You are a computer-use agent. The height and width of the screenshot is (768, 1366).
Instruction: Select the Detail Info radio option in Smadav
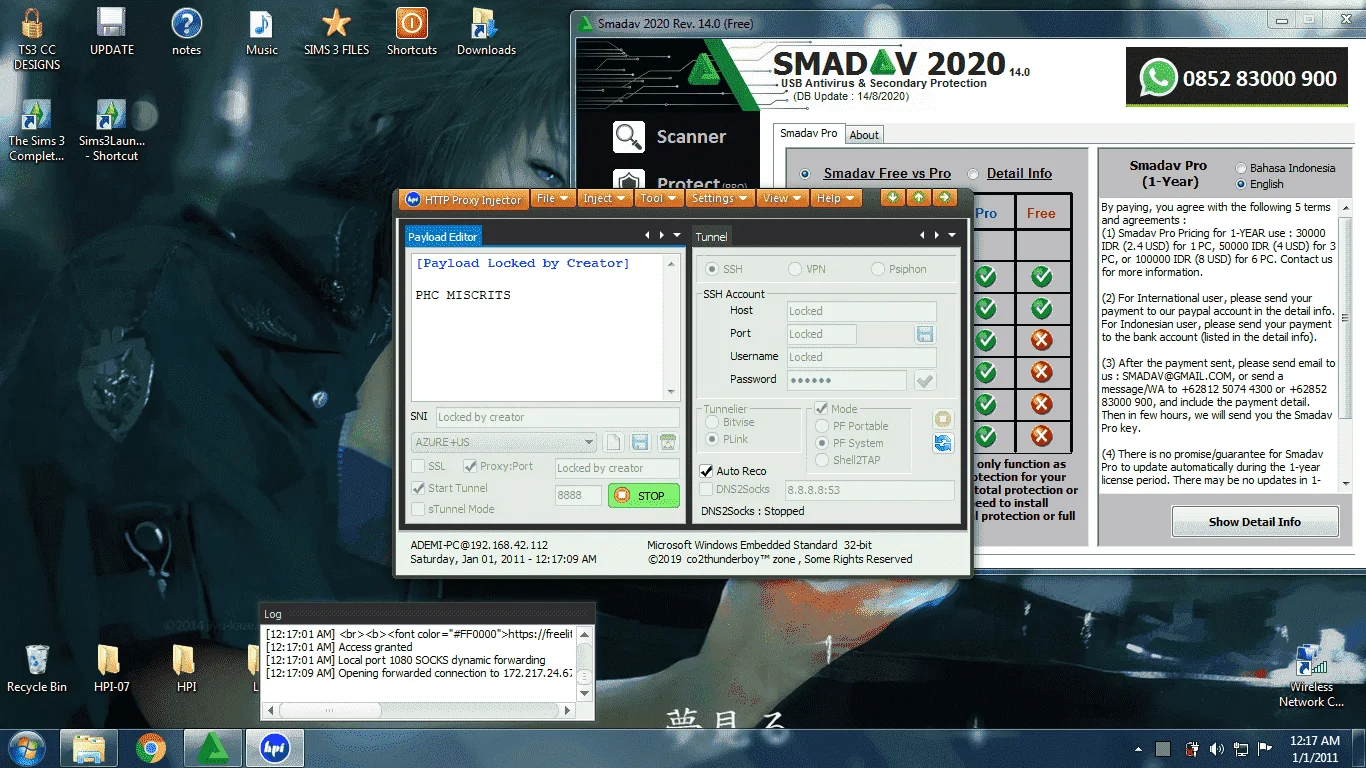[x=974, y=174]
